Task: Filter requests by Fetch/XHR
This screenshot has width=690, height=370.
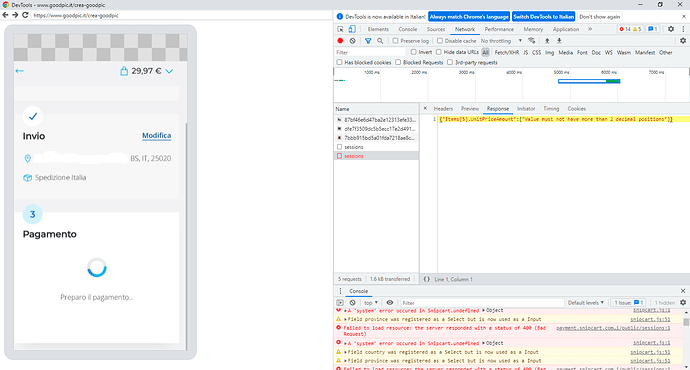Action: (506, 52)
